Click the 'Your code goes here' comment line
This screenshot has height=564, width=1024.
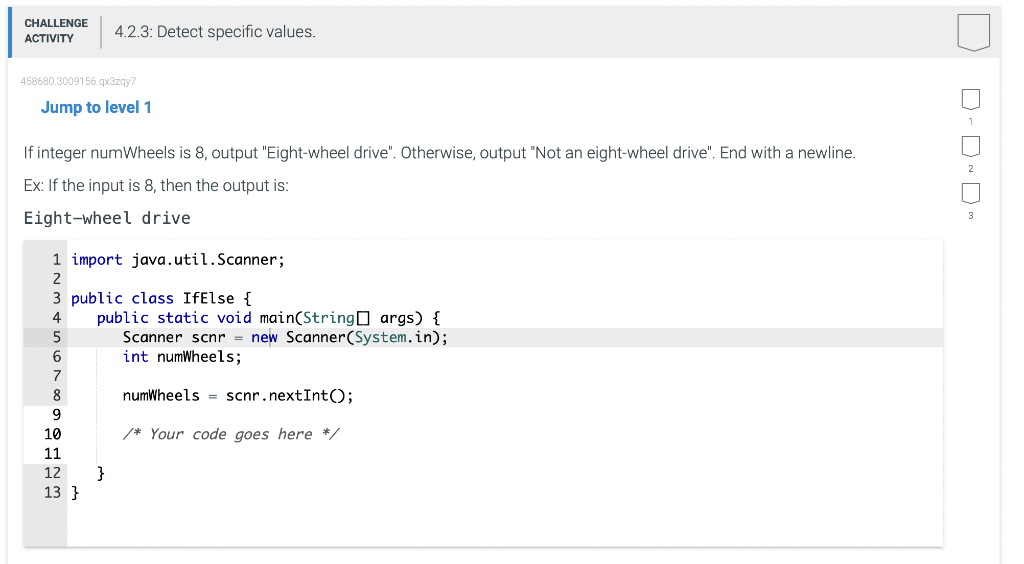(x=231, y=434)
